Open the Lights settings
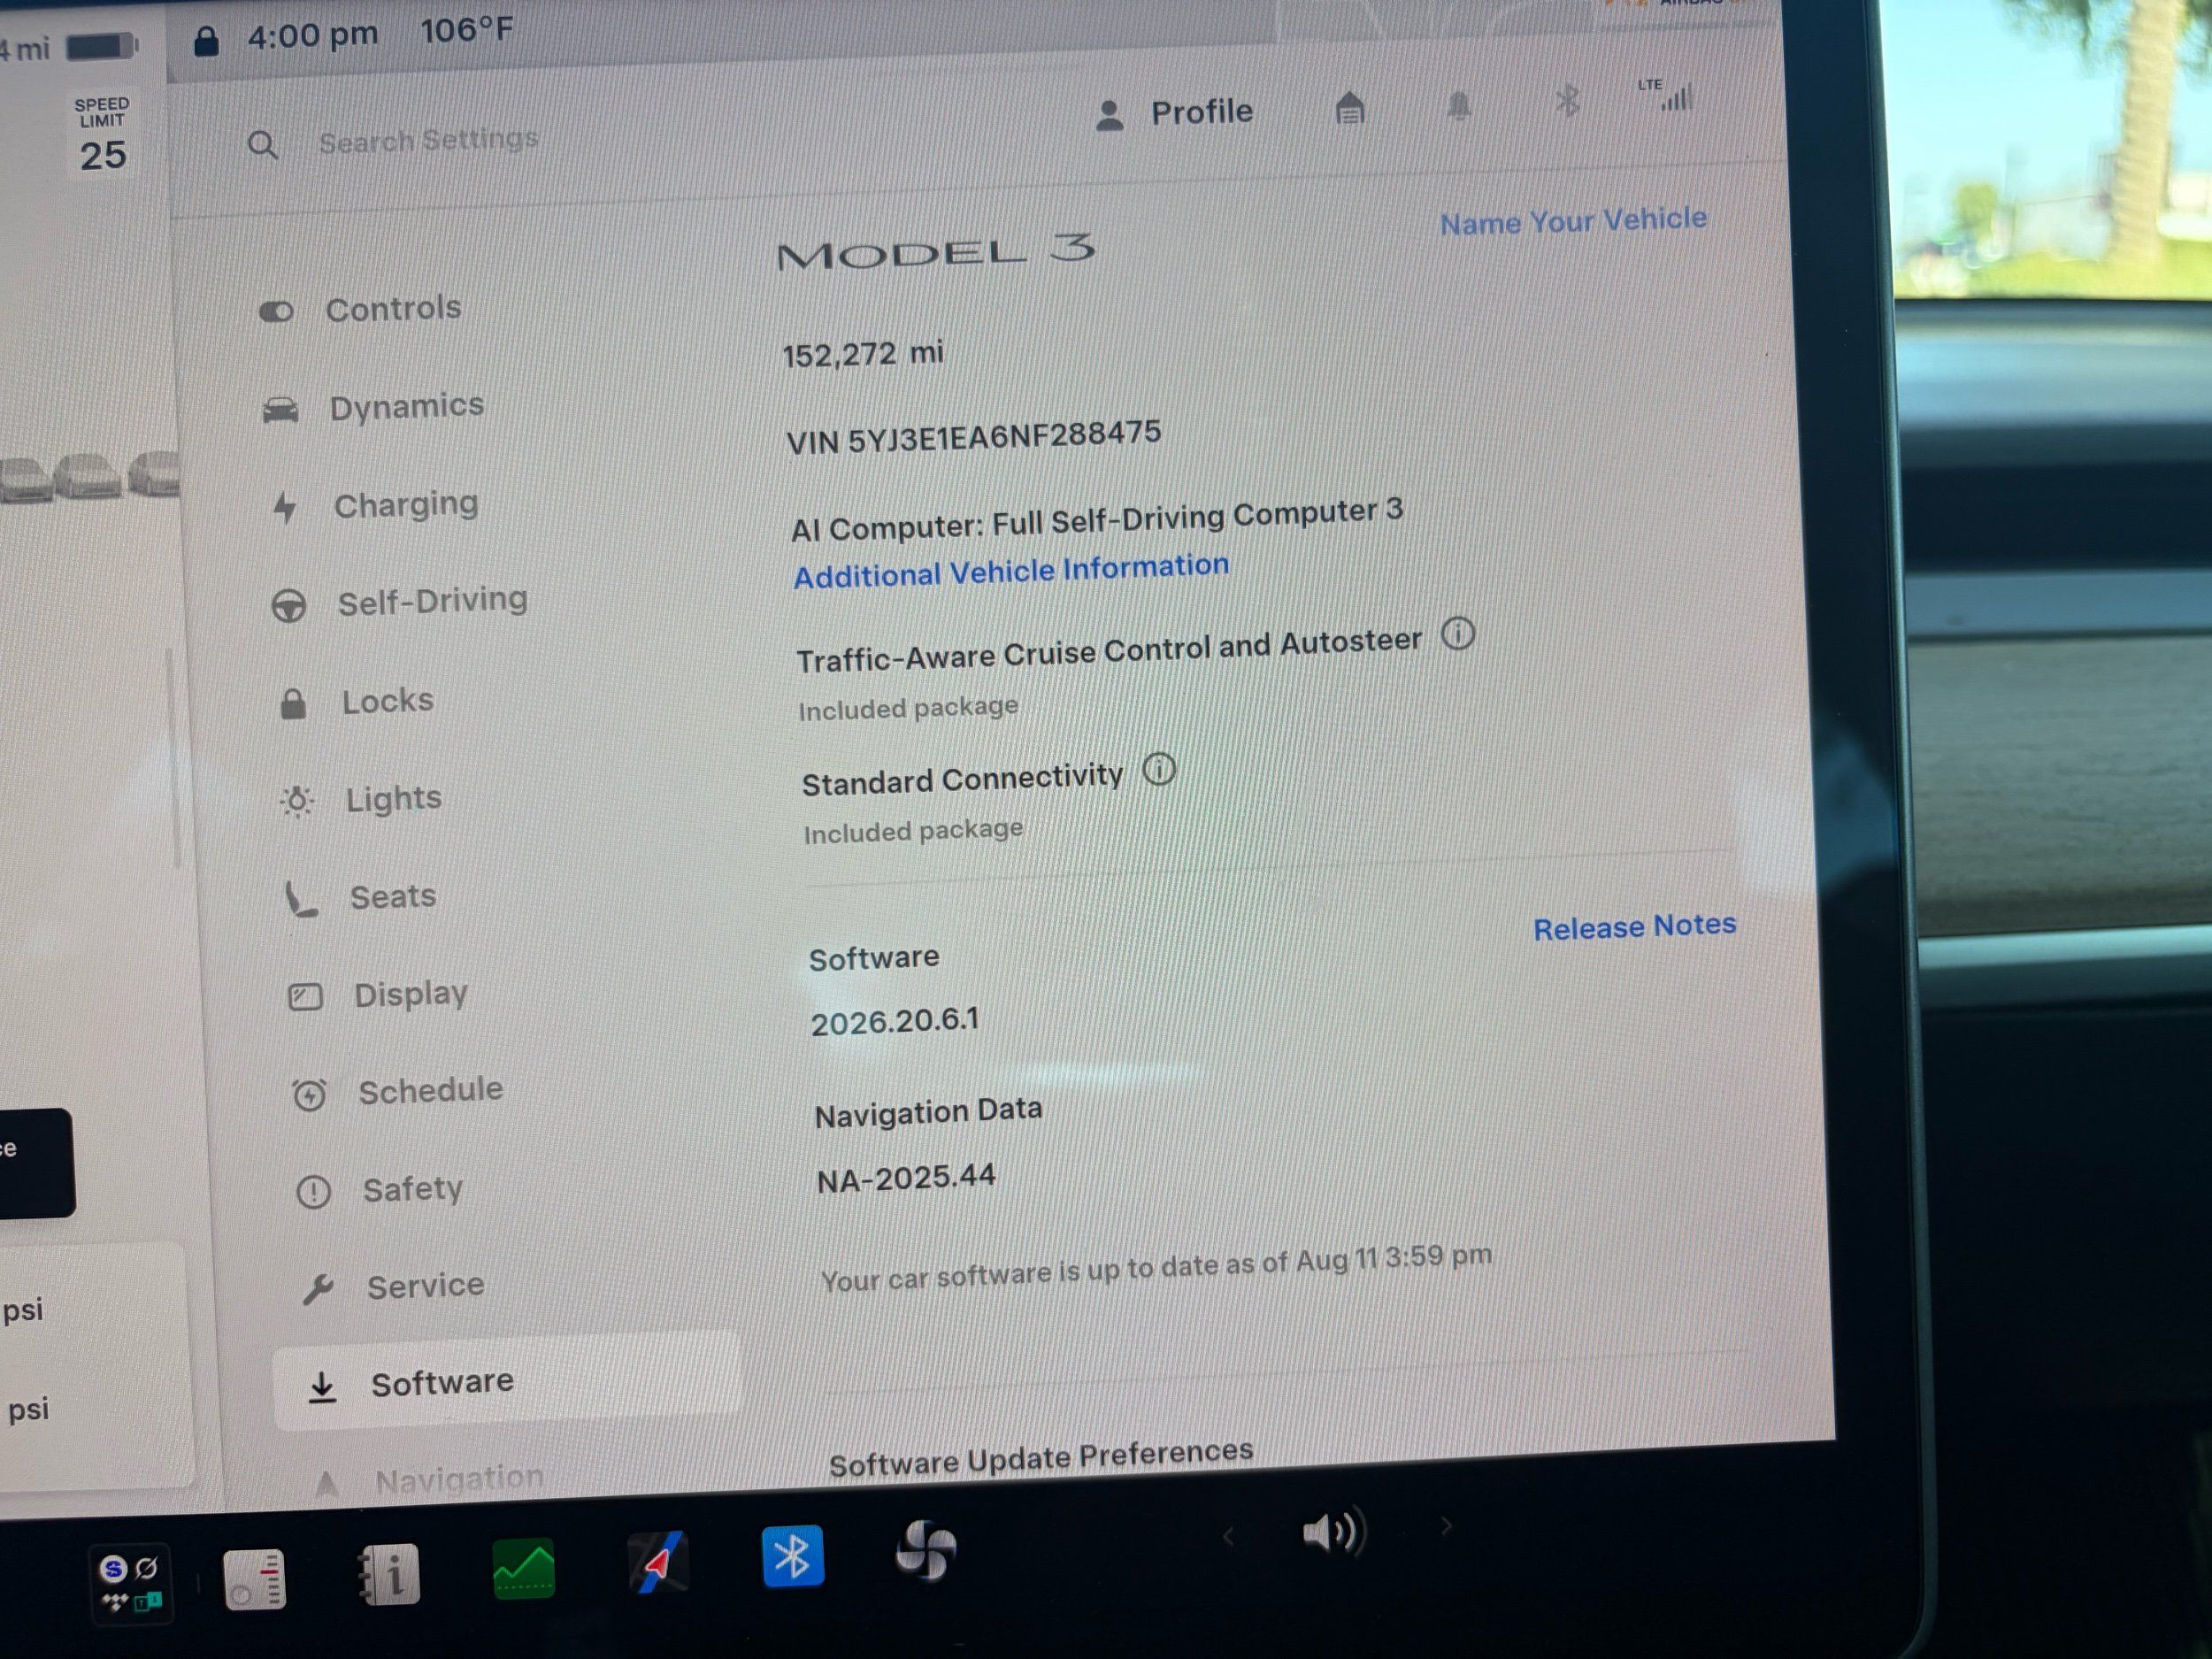The width and height of the screenshot is (2212, 1659). (x=362, y=799)
